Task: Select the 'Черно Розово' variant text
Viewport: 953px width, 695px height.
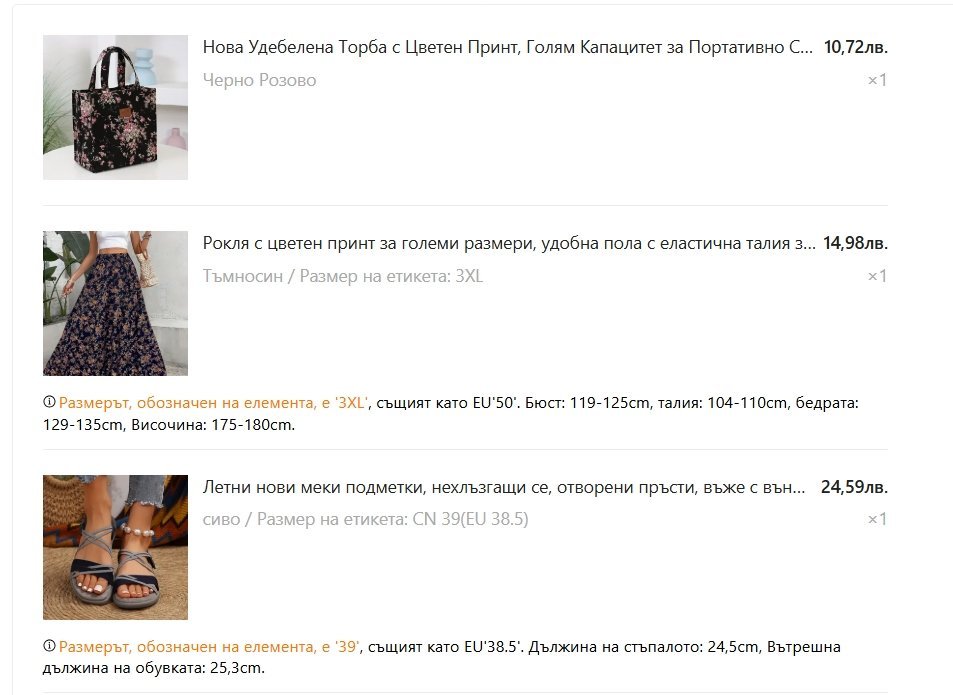Action: click(260, 80)
